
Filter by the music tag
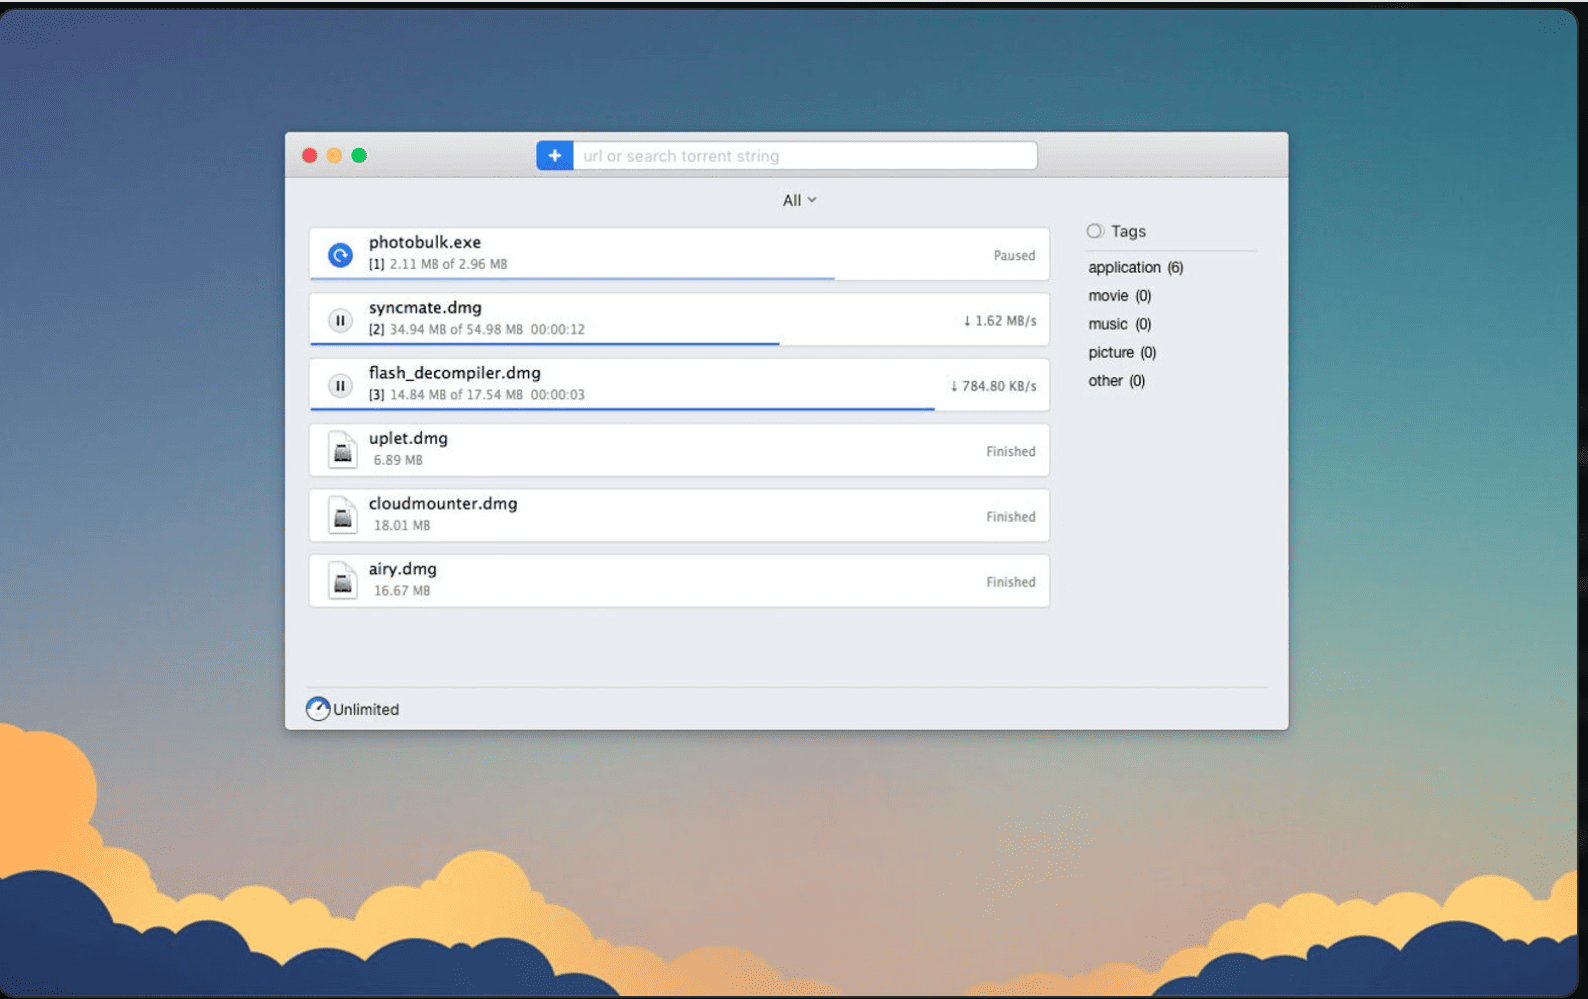point(1120,324)
